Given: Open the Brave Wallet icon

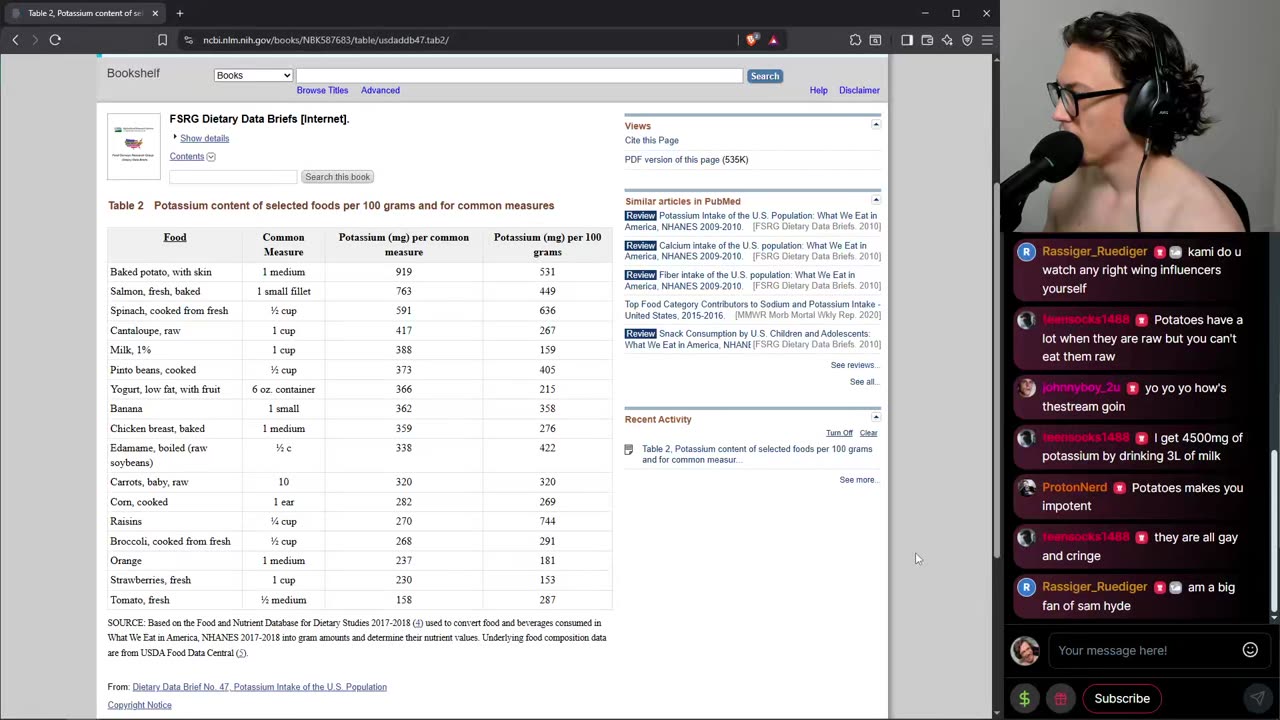Looking at the screenshot, I should [x=927, y=40].
